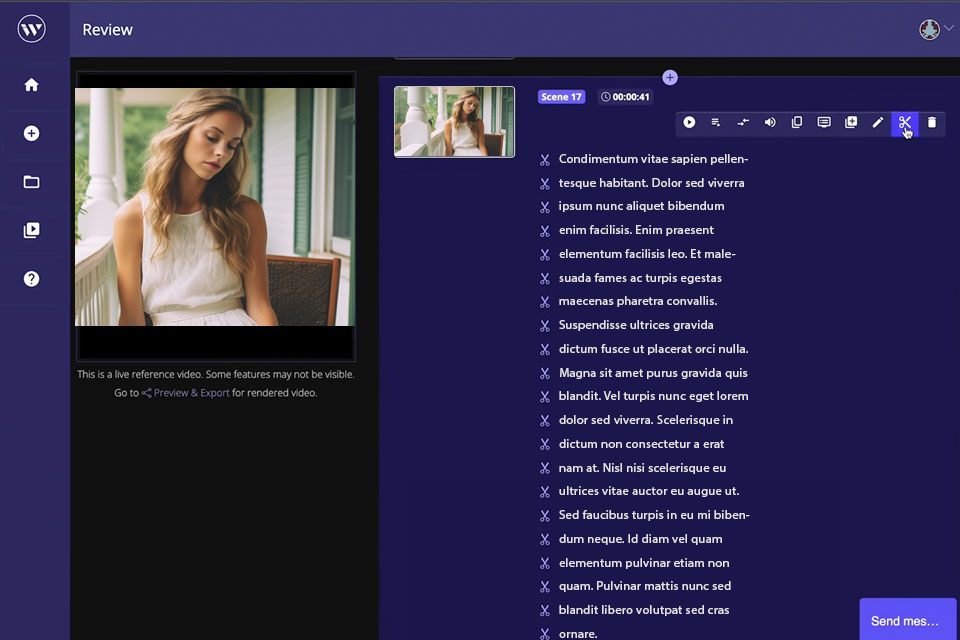Select the Scene 17 thumbnail image
960x640 pixels.
coord(454,122)
